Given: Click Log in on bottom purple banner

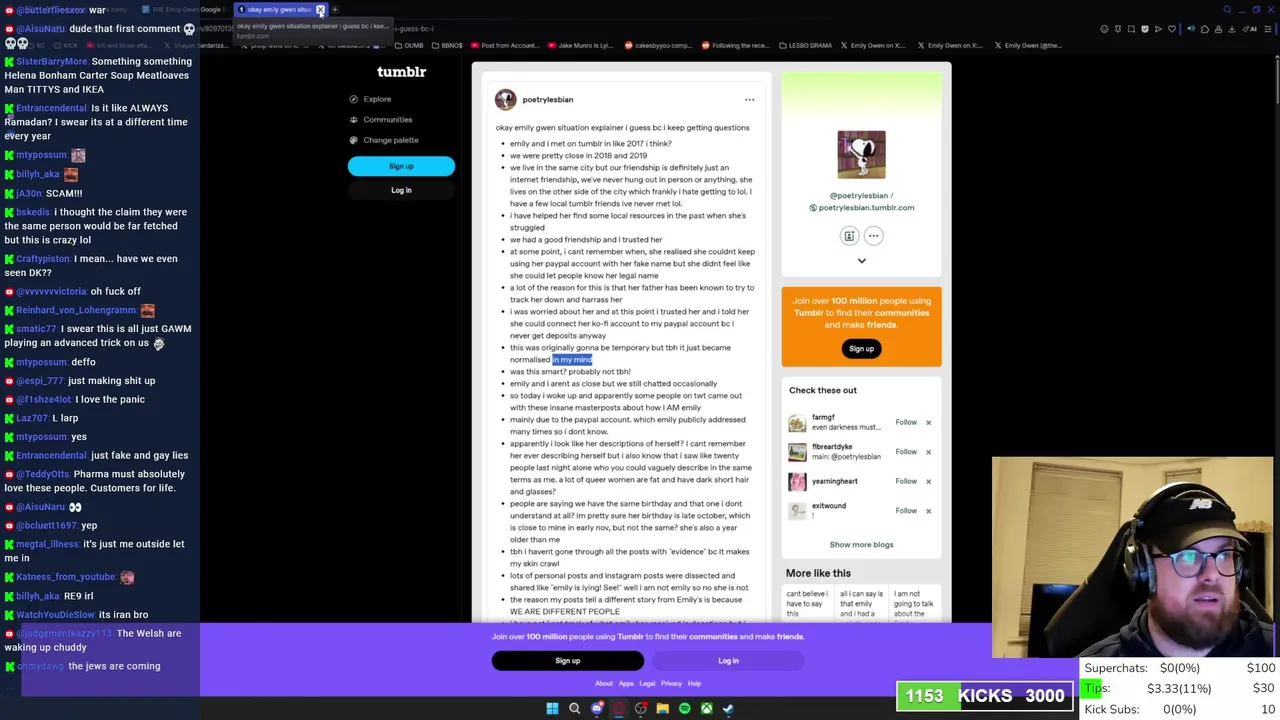Looking at the screenshot, I should pos(728,661).
